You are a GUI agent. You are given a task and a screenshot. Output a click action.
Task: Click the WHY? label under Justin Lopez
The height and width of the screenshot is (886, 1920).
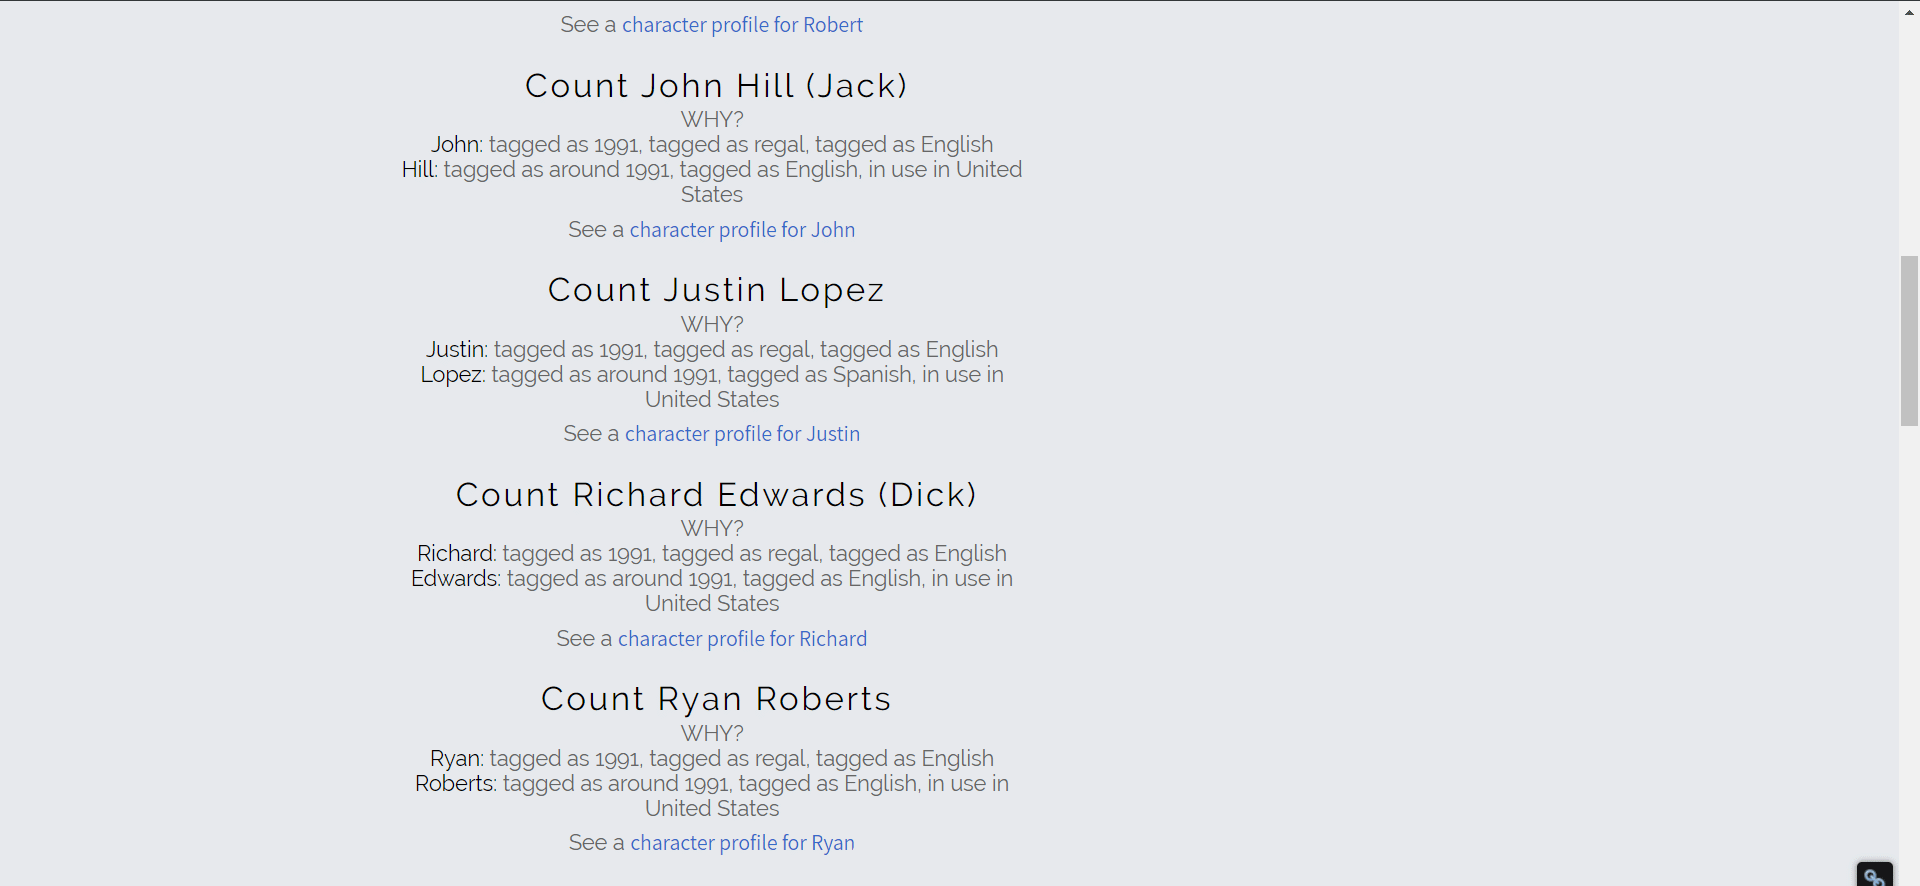(712, 324)
